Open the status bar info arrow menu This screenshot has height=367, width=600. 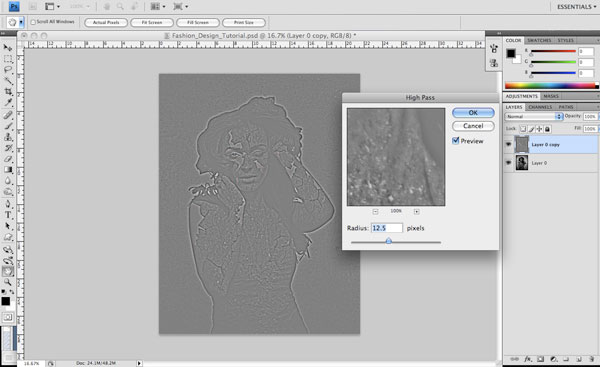point(139,363)
